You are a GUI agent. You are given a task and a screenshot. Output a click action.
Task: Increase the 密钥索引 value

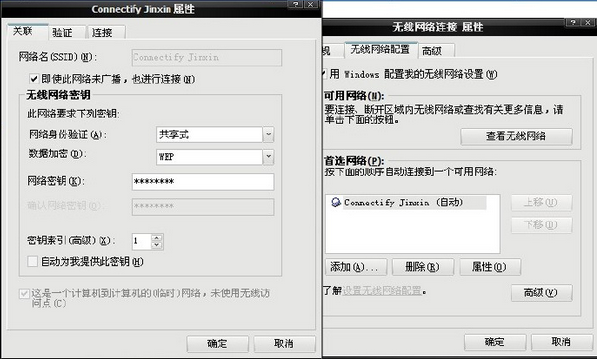pos(156,238)
